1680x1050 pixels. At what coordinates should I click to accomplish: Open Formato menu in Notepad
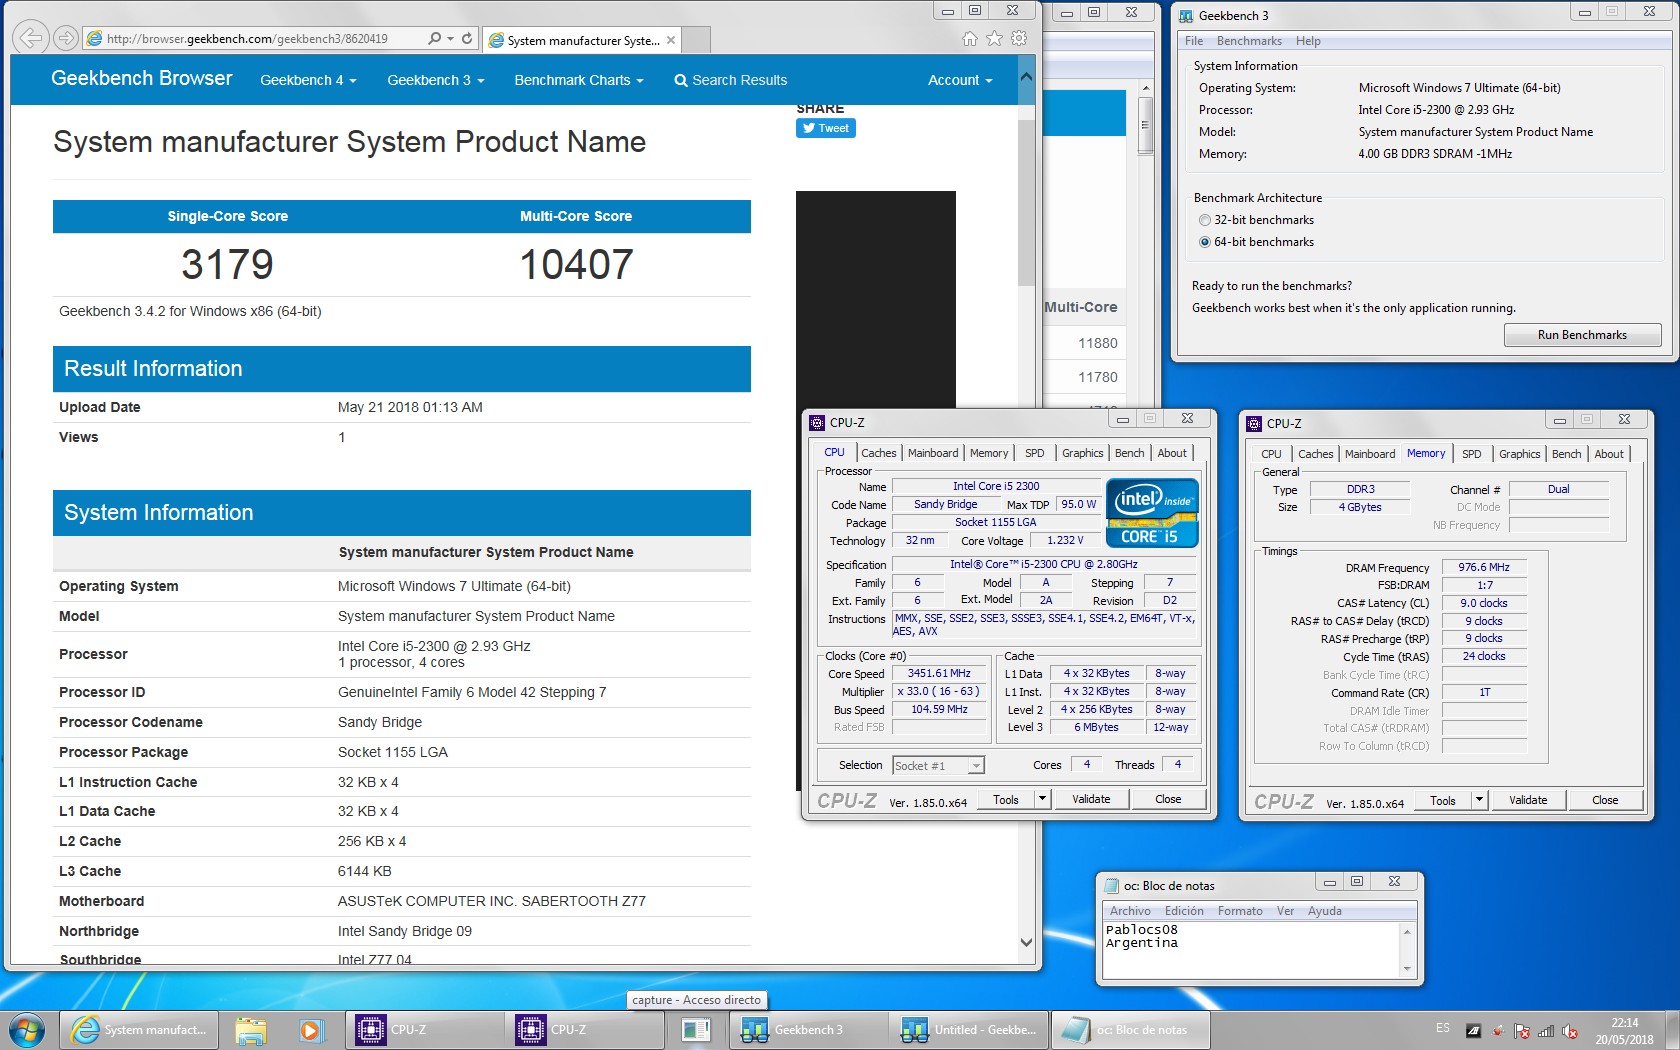(x=1240, y=911)
